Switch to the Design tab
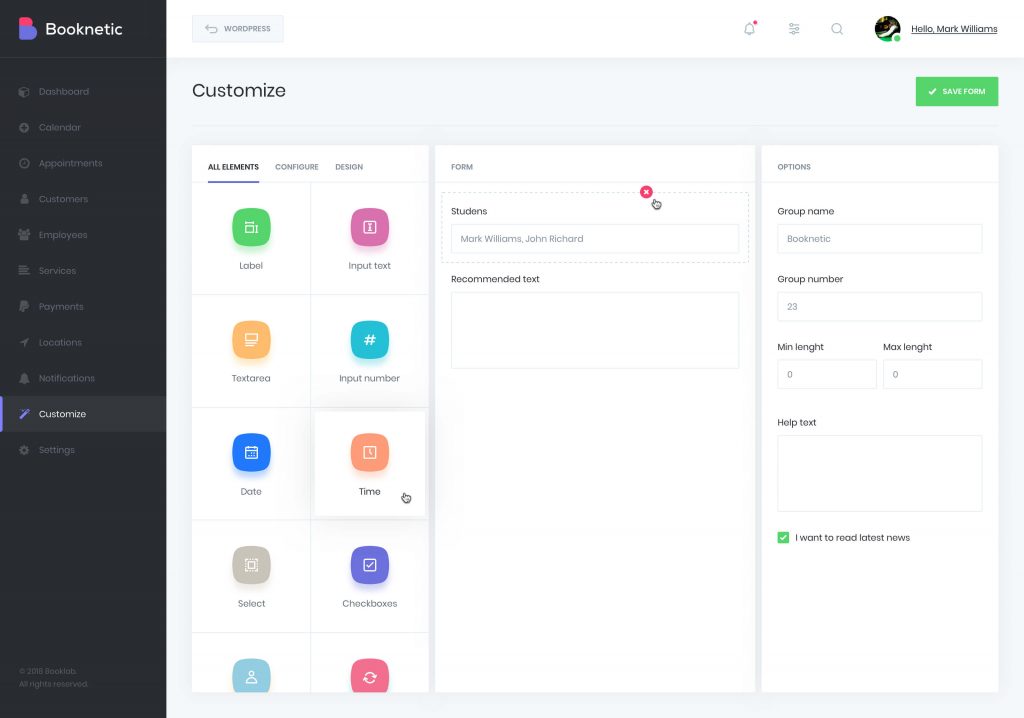 point(349,167)
